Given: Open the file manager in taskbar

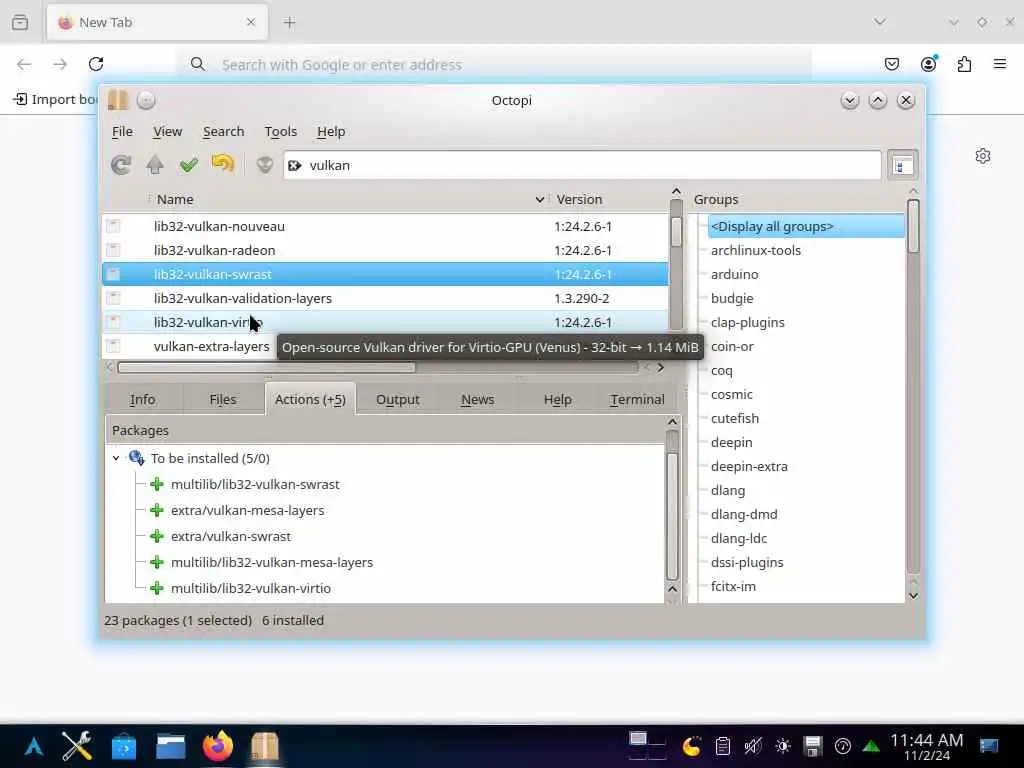Looking at the screenshot, I should (171, 746).
